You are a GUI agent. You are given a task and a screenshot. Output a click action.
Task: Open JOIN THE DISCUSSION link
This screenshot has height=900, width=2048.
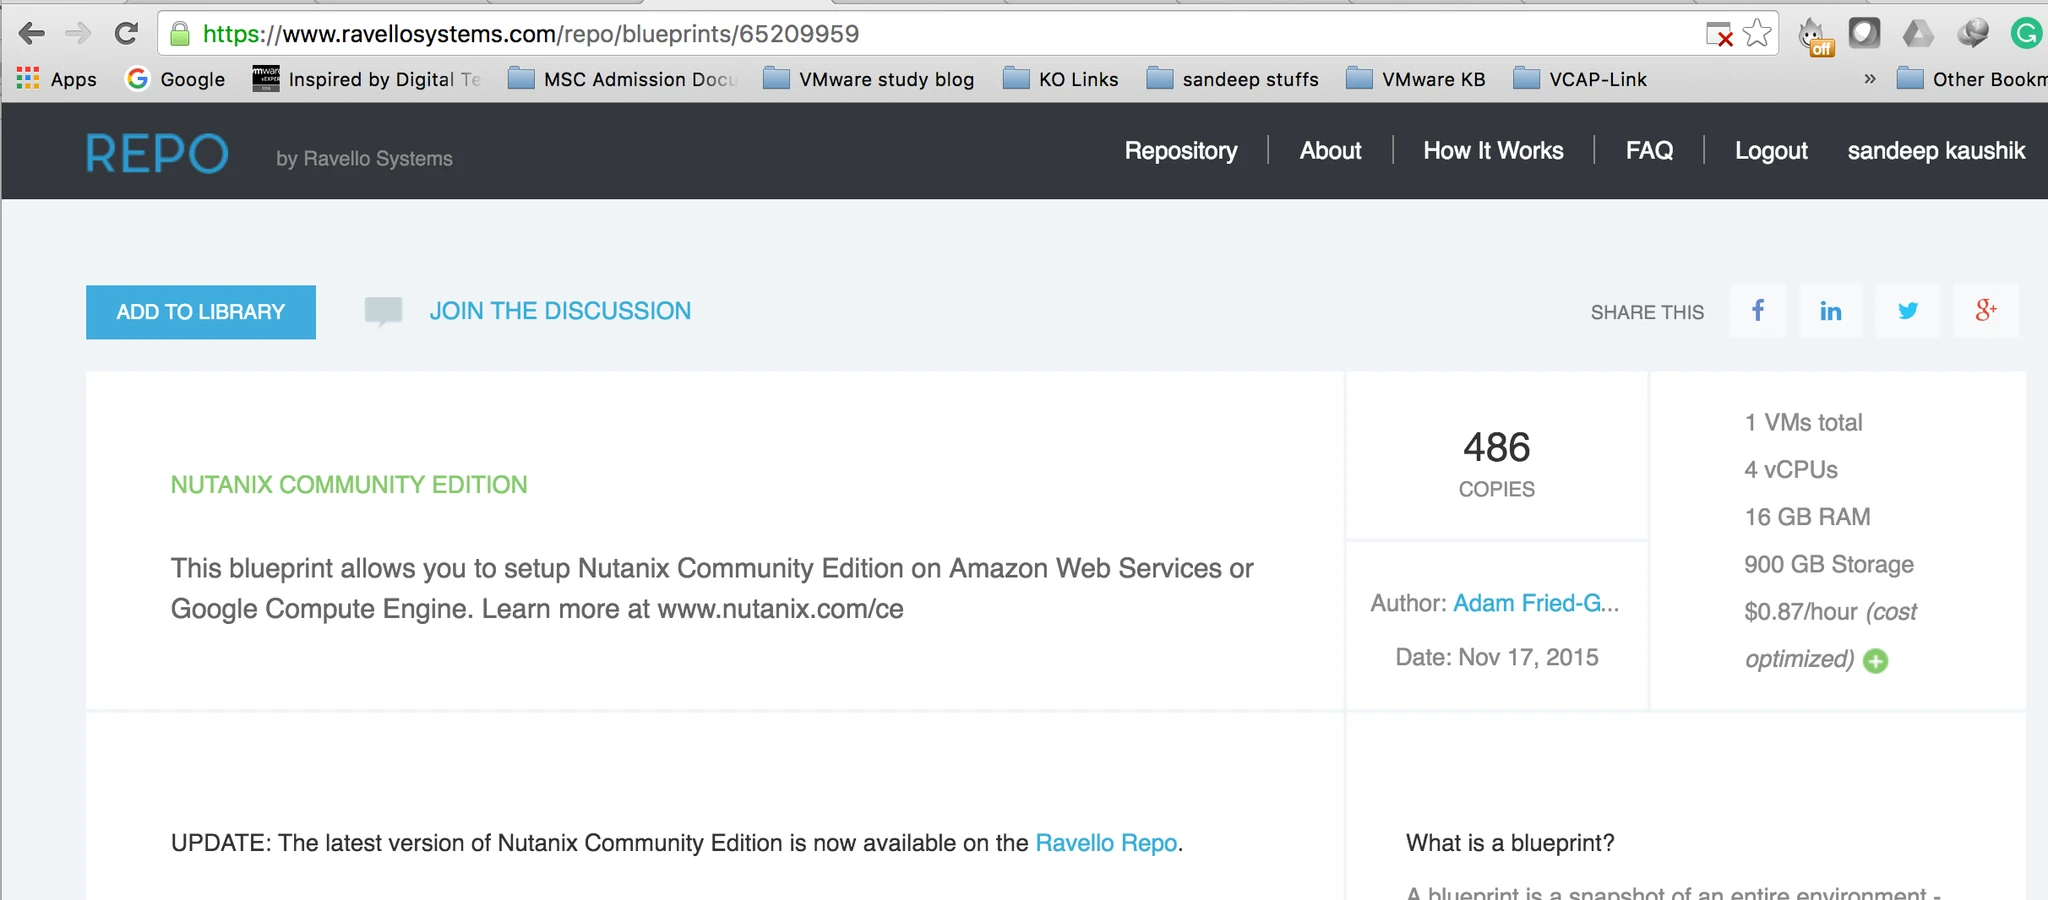560,311
